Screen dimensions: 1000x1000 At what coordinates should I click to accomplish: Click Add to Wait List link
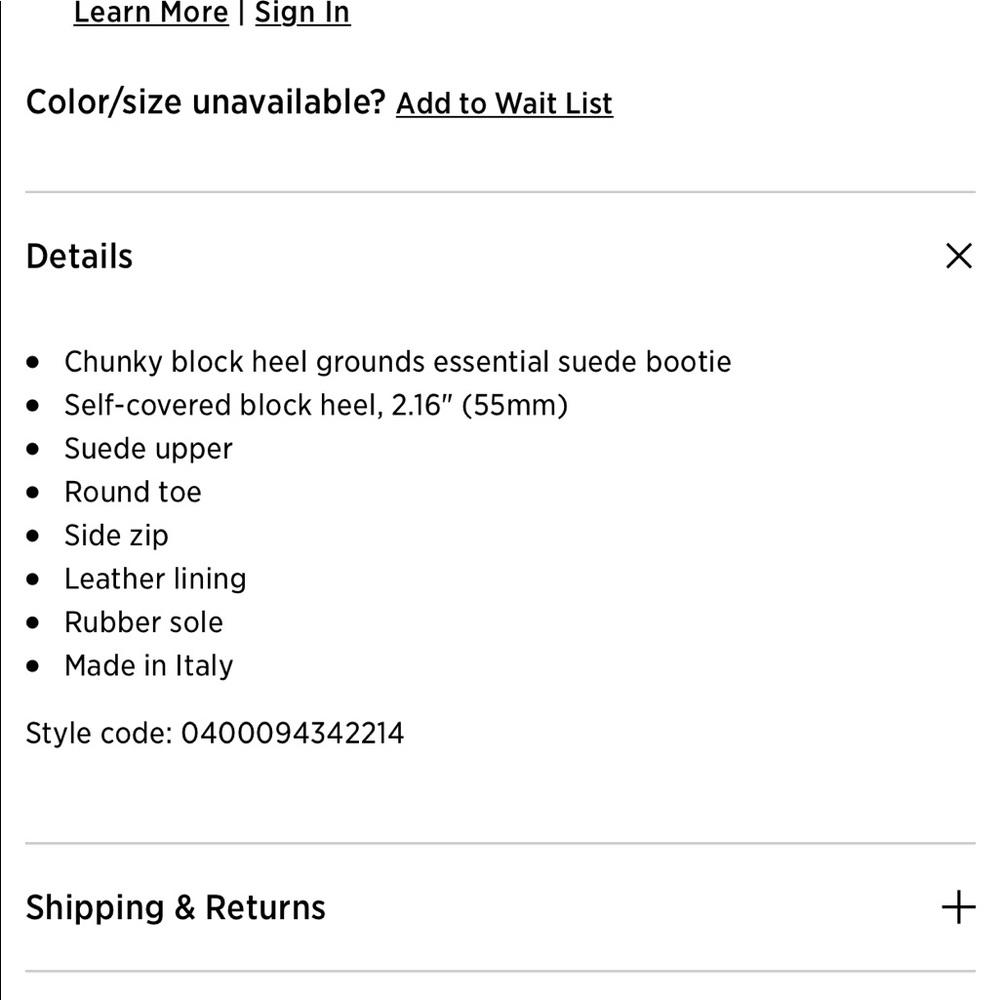[x=504, y=103]
